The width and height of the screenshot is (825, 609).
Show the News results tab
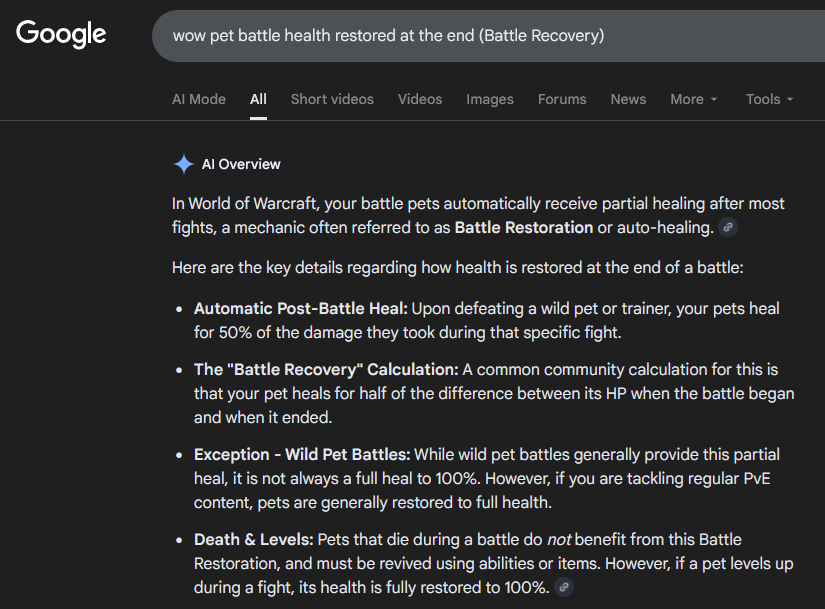coord(628,99)
